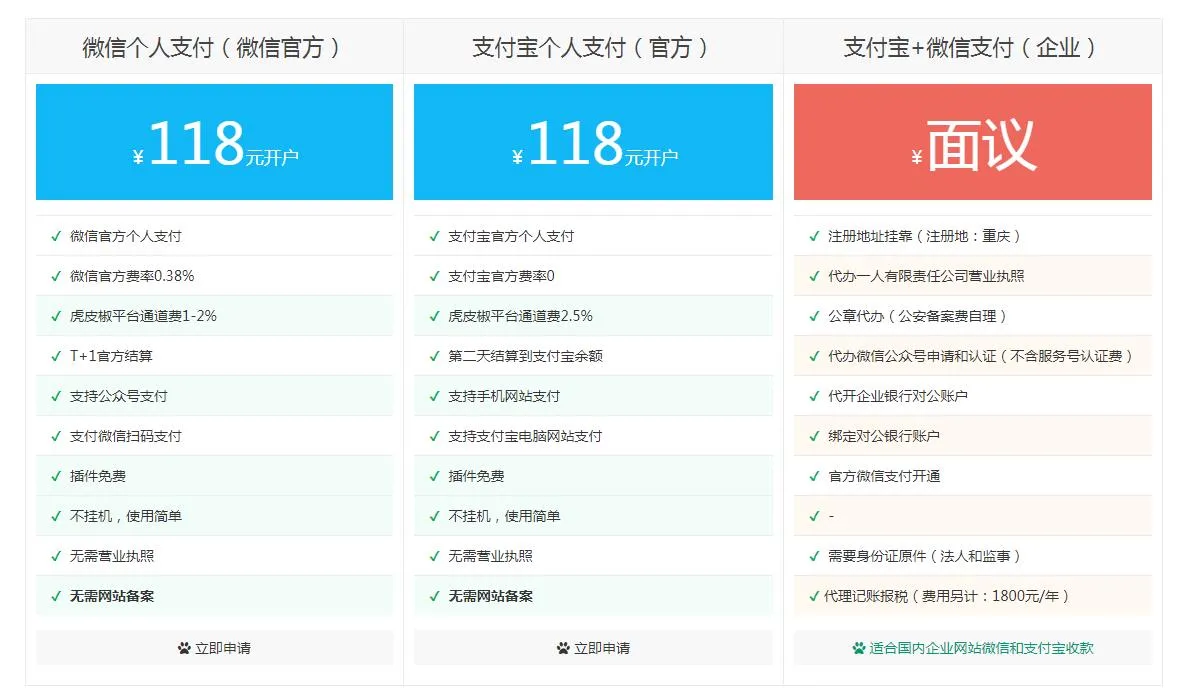Click 支持支付宝电脑网站支付 feature text

tap(525, 436)
